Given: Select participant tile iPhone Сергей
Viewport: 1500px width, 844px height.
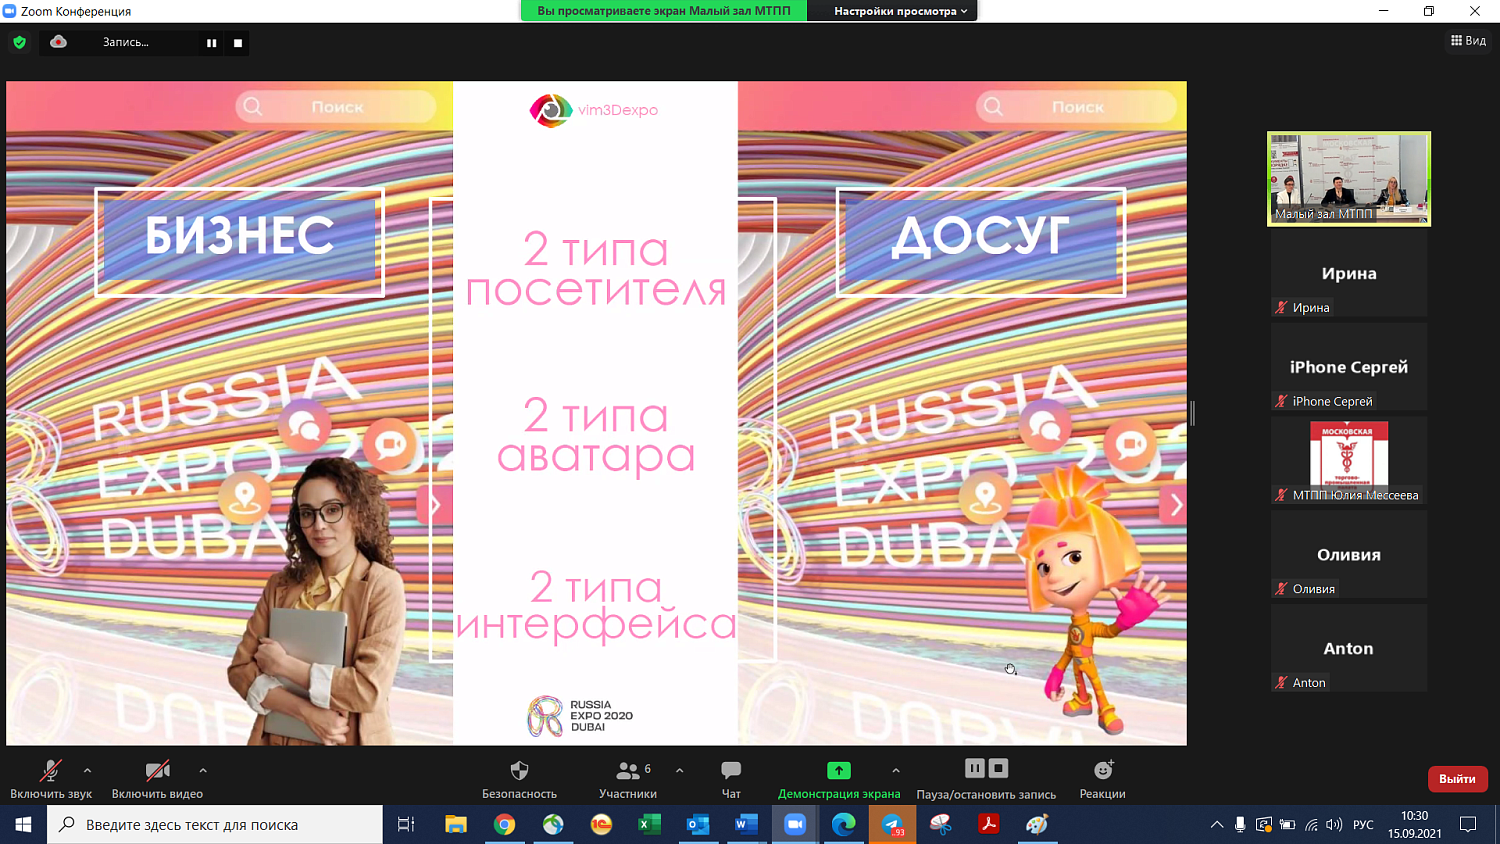Looking at the screenshot, I should tap(1349, 367).
